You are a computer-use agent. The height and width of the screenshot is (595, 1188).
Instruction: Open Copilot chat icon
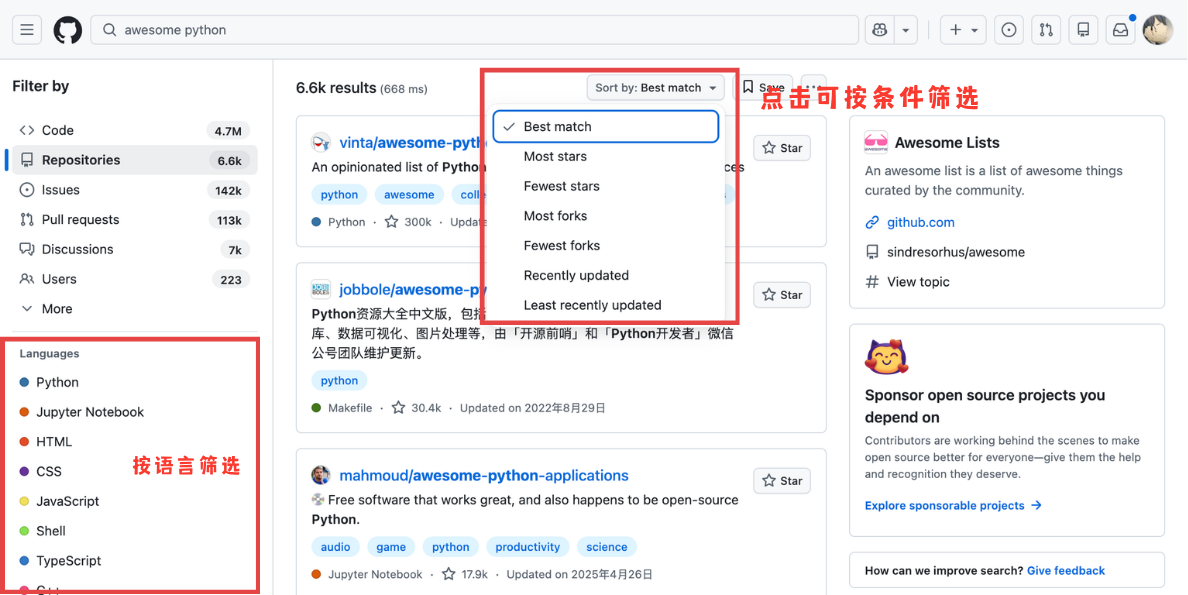click(880, 30)
